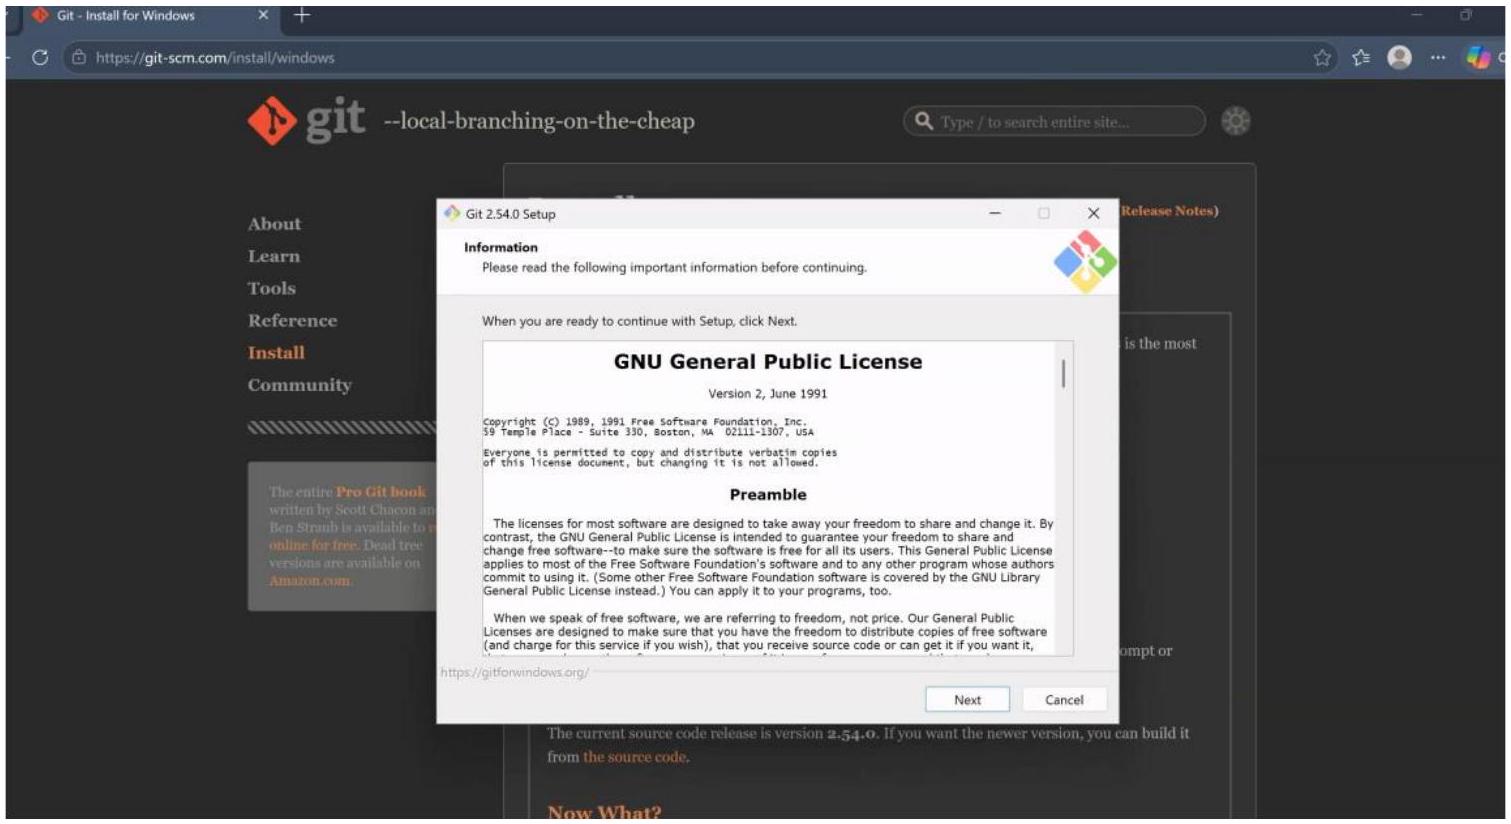The height and width of the screenshot is (824, 1511).
Task: Click the Version 2, June 1991 text
Action: click(x=768, y=393)
